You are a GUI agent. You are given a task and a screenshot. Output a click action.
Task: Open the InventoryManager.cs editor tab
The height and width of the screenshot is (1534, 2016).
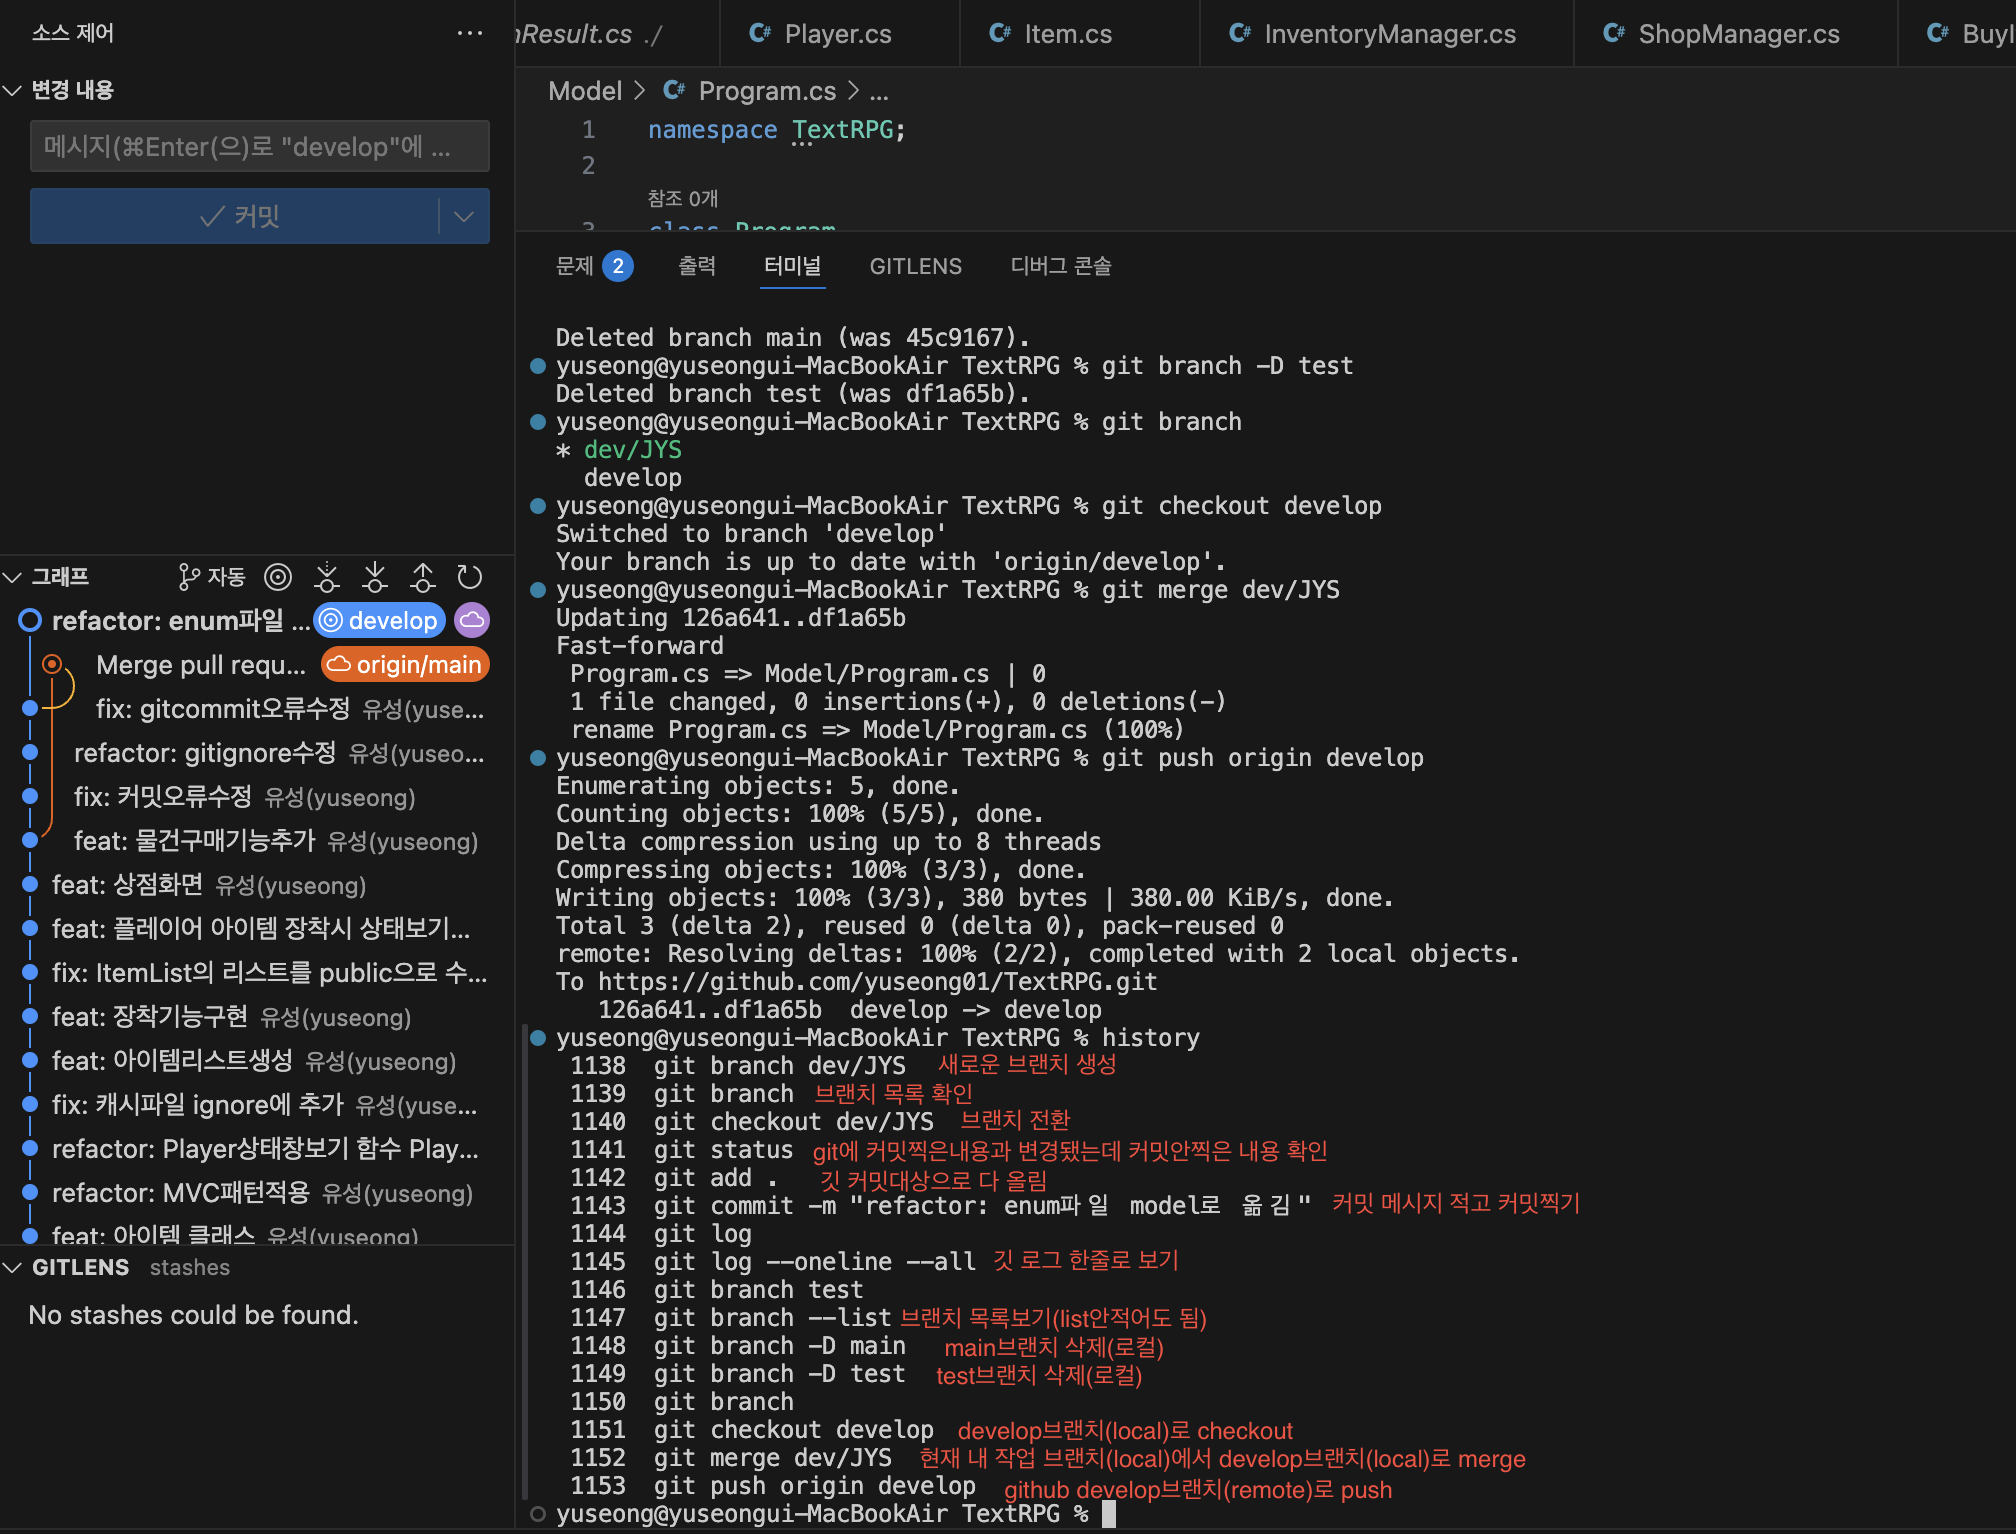1388,34
